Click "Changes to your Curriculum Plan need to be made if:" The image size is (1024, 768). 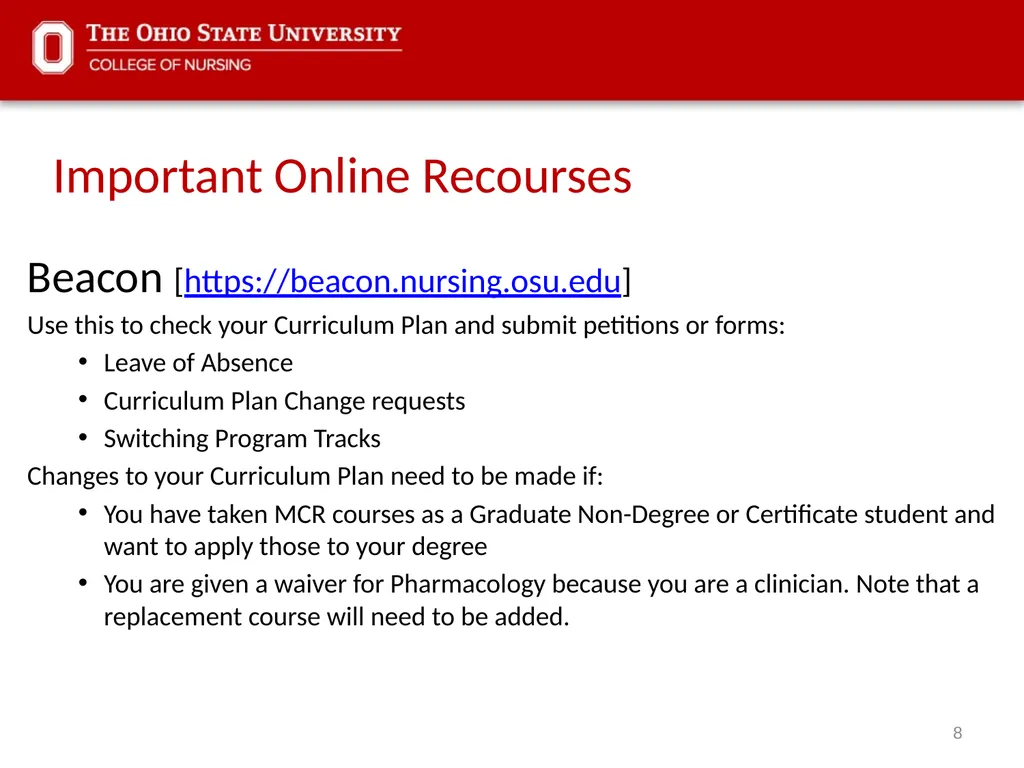(315, 477)
